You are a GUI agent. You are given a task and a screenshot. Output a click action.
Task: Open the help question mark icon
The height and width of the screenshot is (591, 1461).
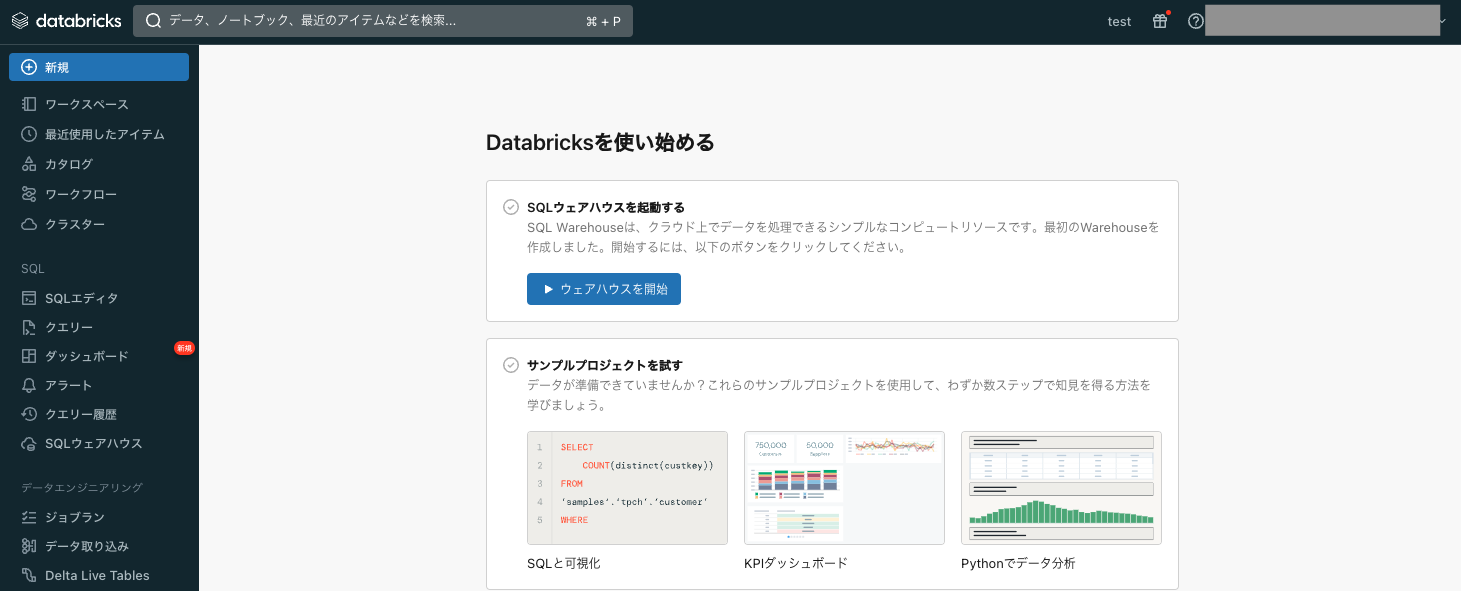1195,20
